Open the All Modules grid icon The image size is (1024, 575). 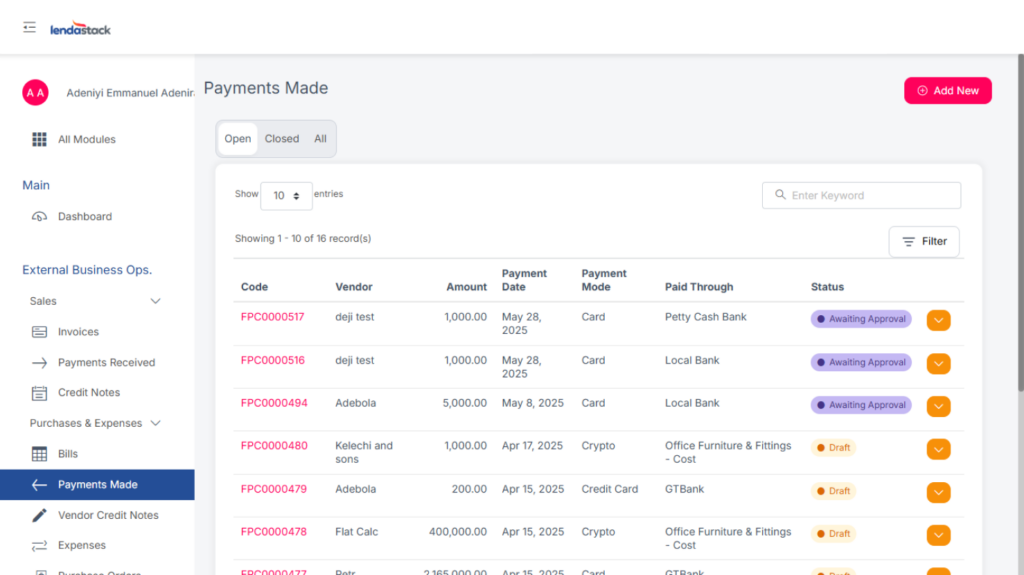pos(39,140)
